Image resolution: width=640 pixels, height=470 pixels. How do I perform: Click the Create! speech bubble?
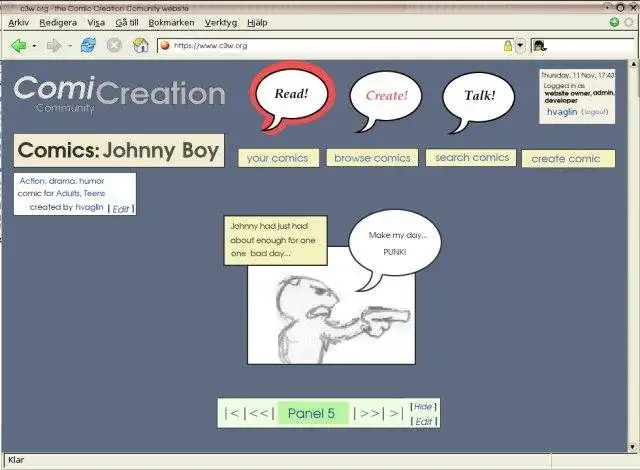coord(386,100)
